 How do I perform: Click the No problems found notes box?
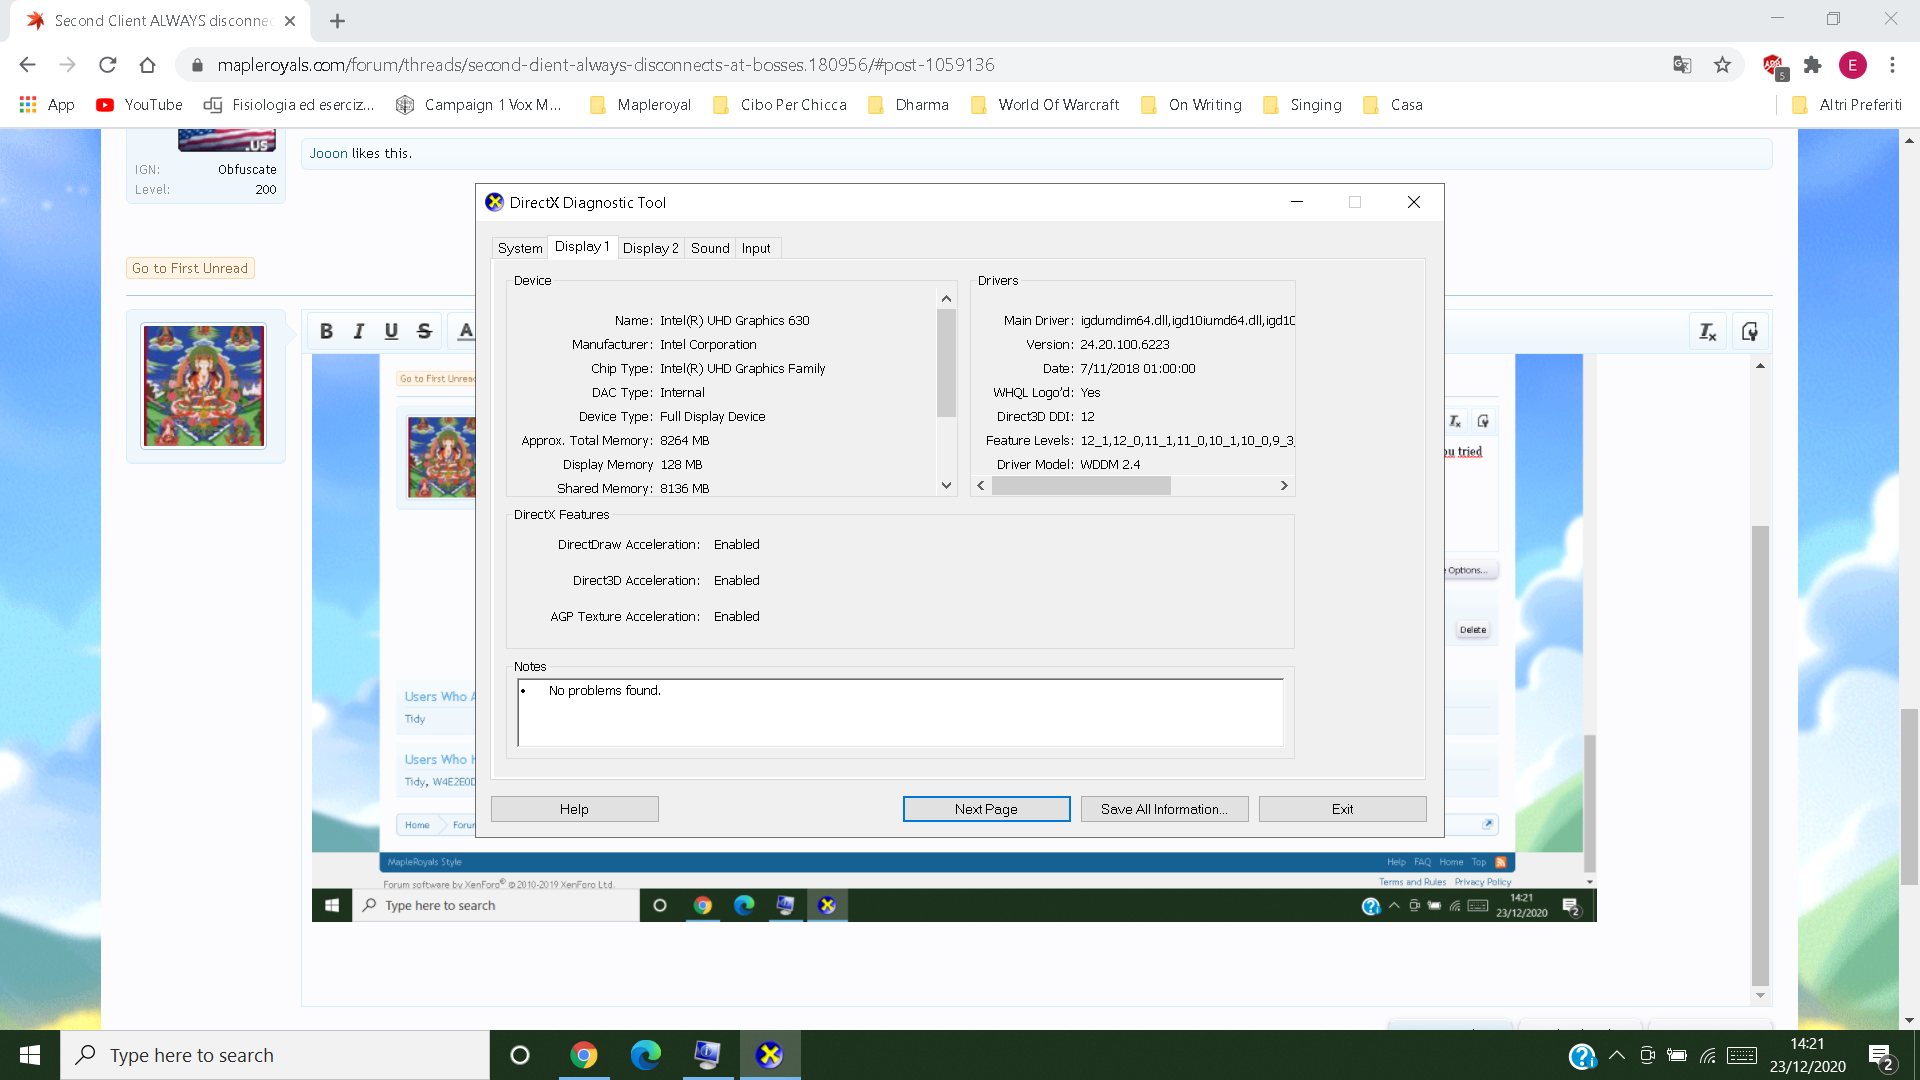(x=900, y=712)
